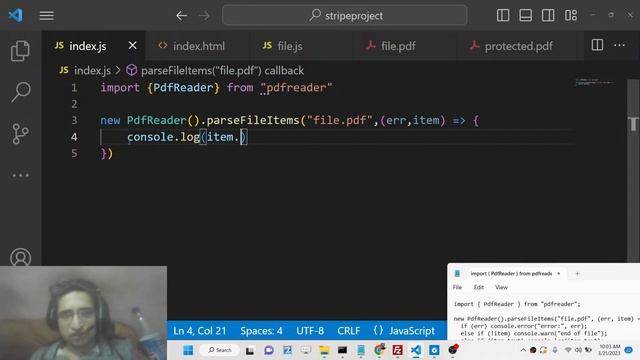Image resolution: width=640 pixels, height=360 pixels.
Task: Click the VS Code logo icon
Action: pos(16,16)
